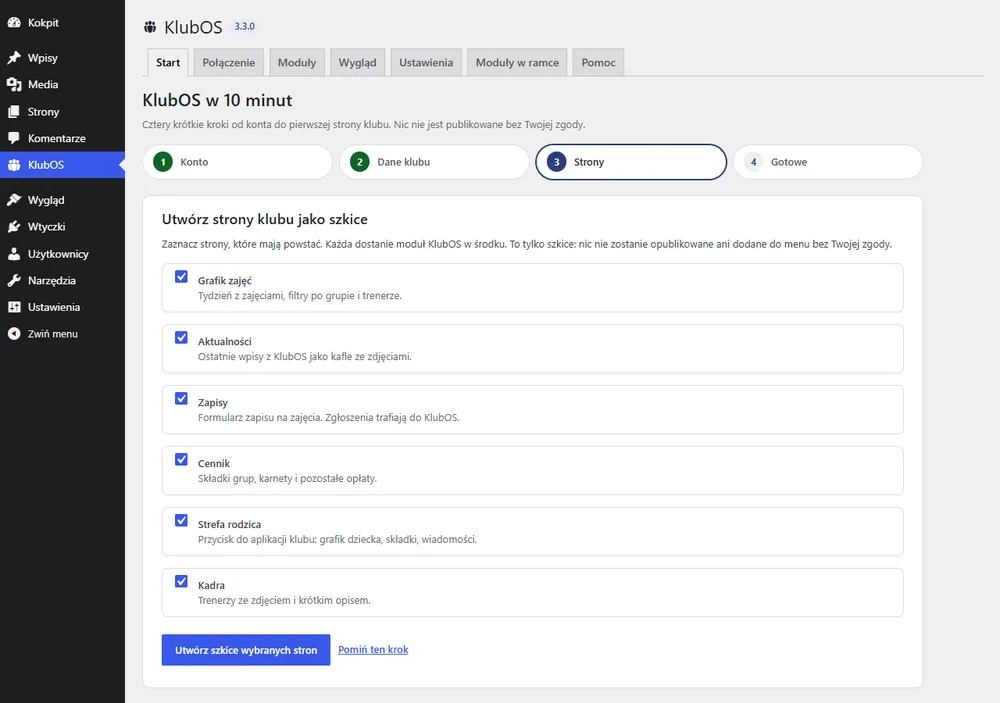Open Narzędzia in the sidebar menu
This screenshot has width=1000, height=703.
(x=62, y=281)
